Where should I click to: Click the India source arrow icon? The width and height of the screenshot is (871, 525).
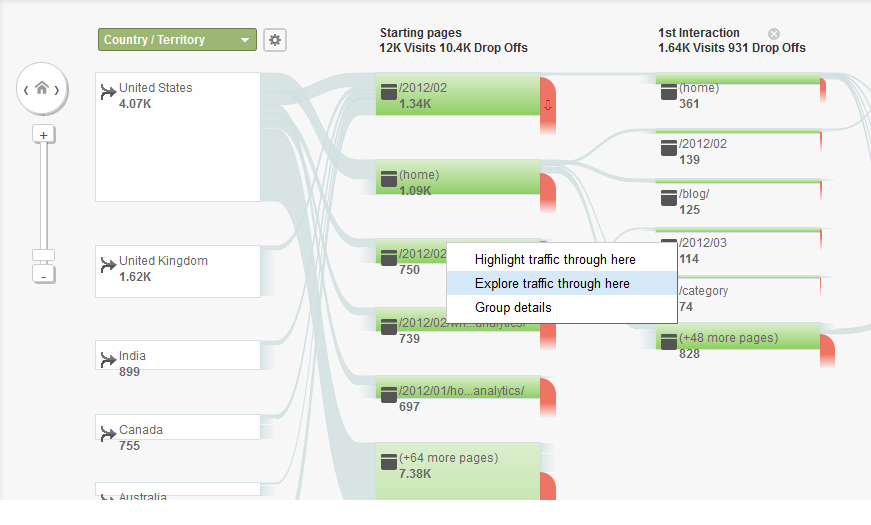(108, 361)
